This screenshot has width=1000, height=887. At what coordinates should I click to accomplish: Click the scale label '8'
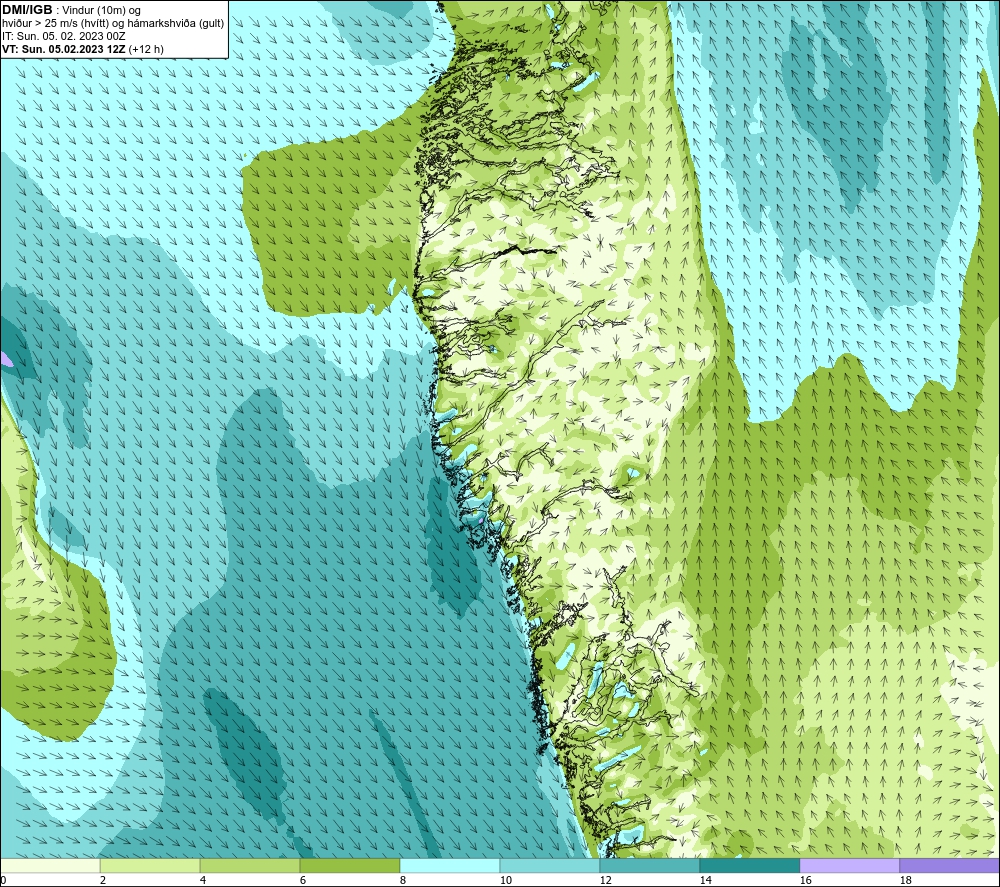click(402, 881)
